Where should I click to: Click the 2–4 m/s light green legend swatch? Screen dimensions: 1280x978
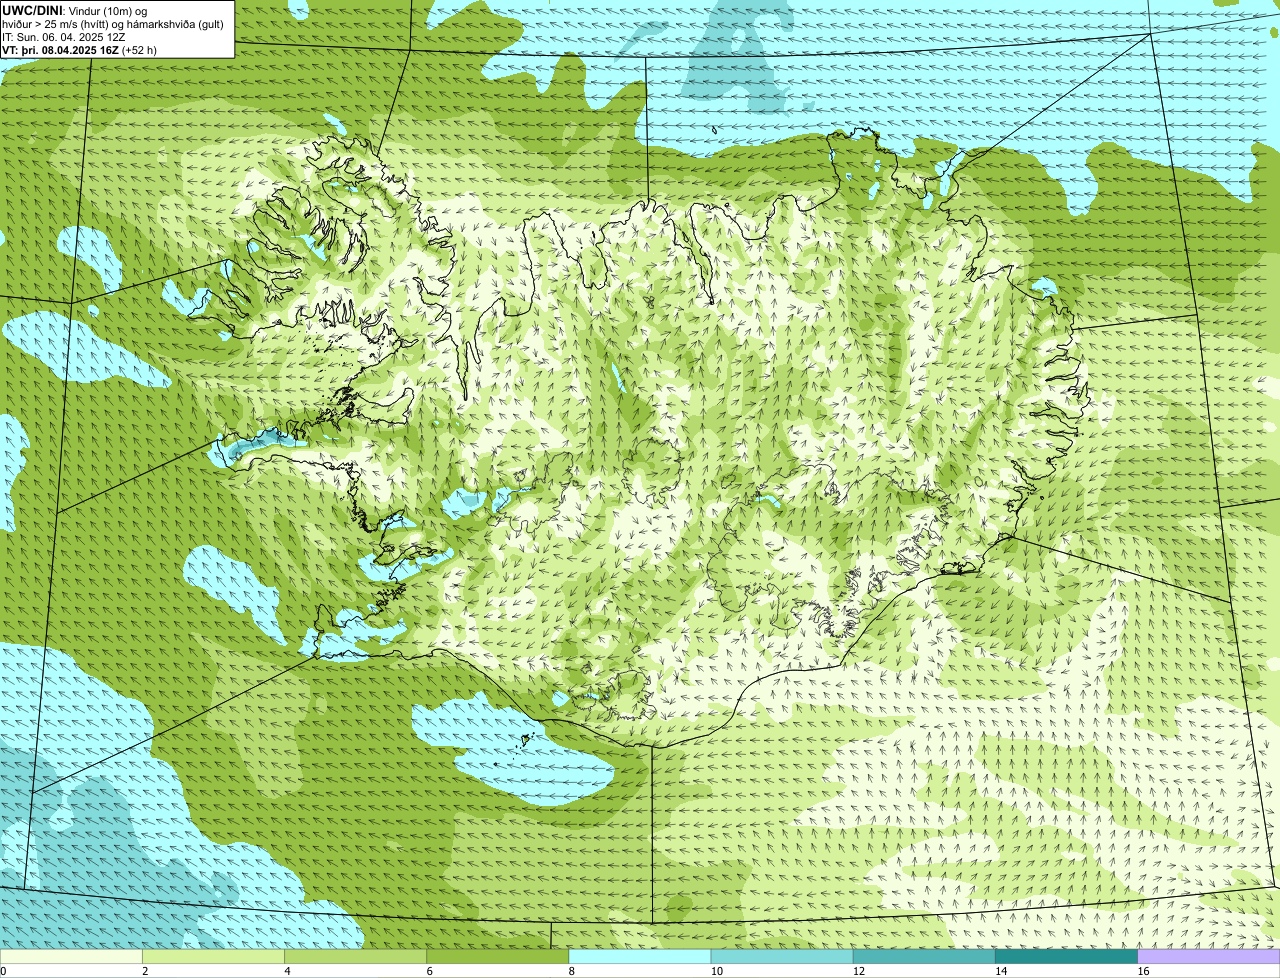point(213,956)
